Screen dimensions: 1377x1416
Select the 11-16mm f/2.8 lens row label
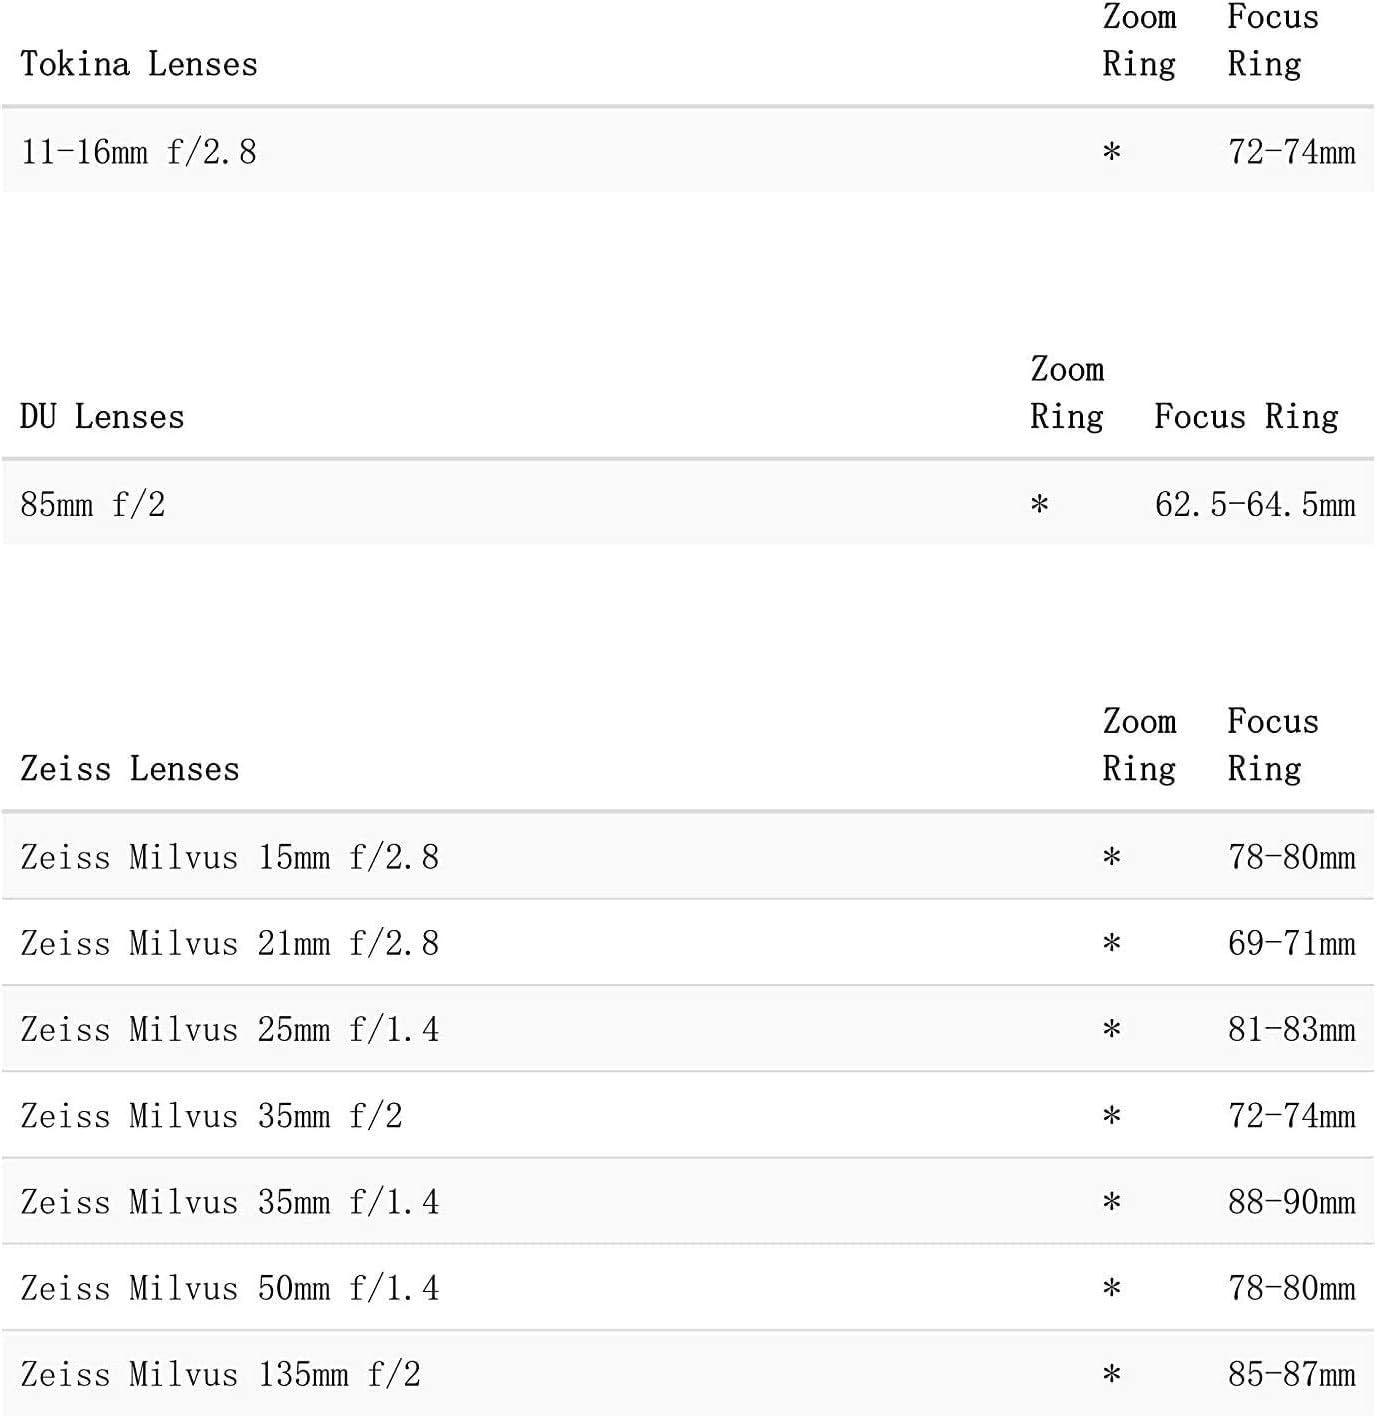click(139, 152)
